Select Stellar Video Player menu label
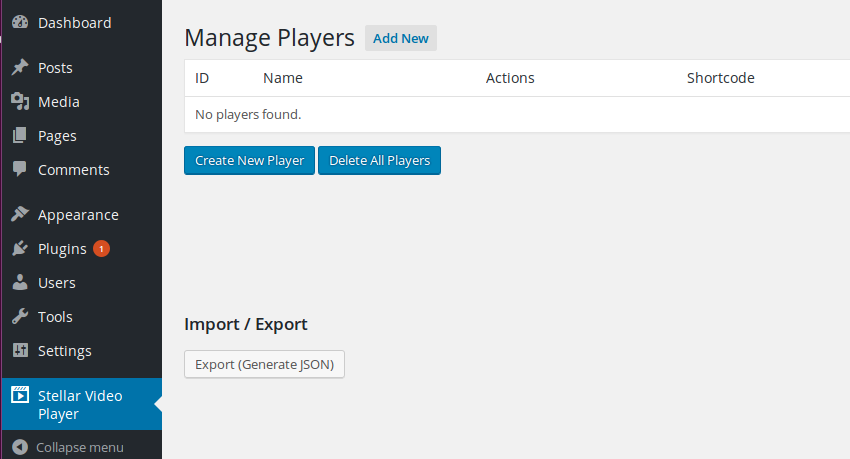 tap(80, 405)
